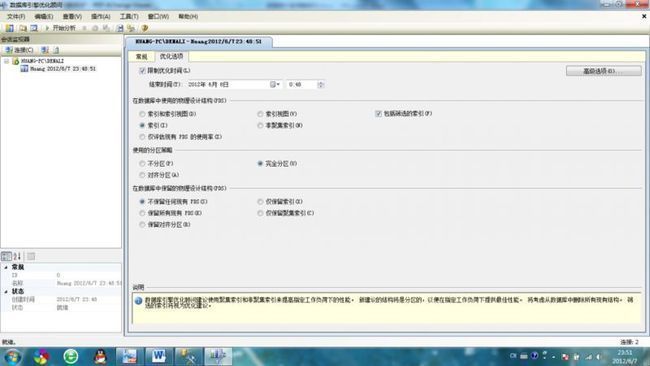
Task: Open the end date calendar dropdown
Action: coord(275,84)
